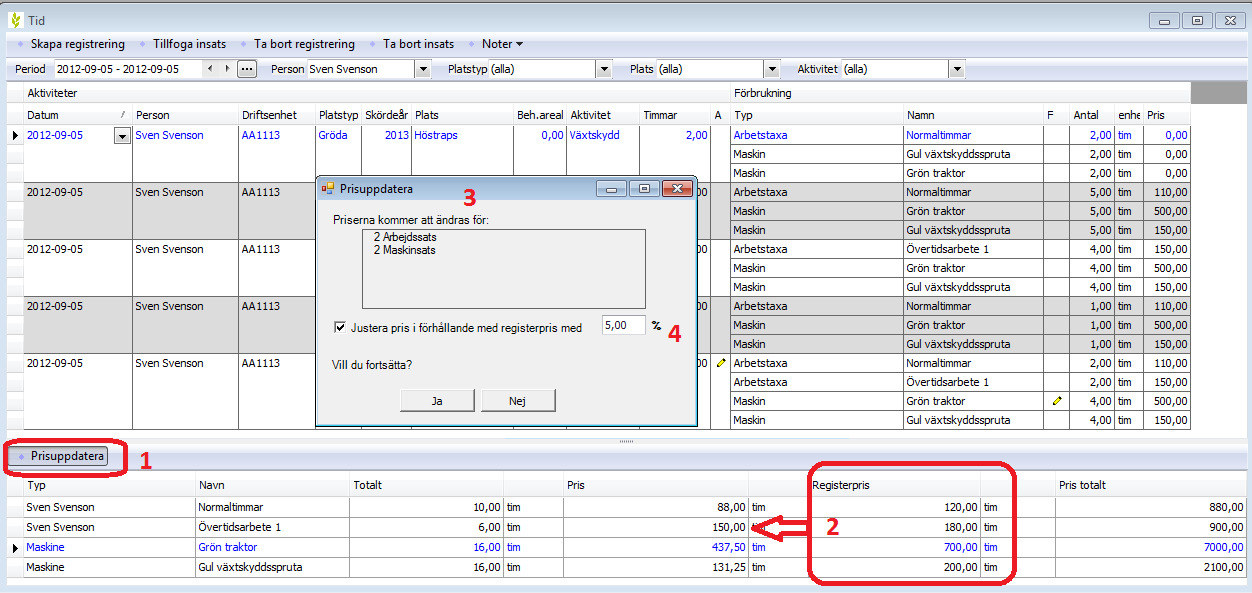The width and height of the screenshot is (1252, 593).
Task: Click AA1113 link in first row
Action: pyautogui.click(x=262, y=135)
